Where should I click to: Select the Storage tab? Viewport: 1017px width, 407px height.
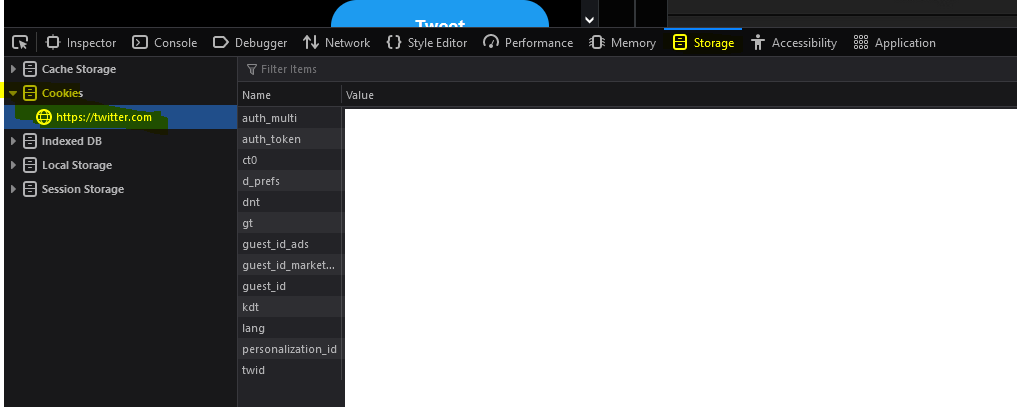tap(703, 43)
